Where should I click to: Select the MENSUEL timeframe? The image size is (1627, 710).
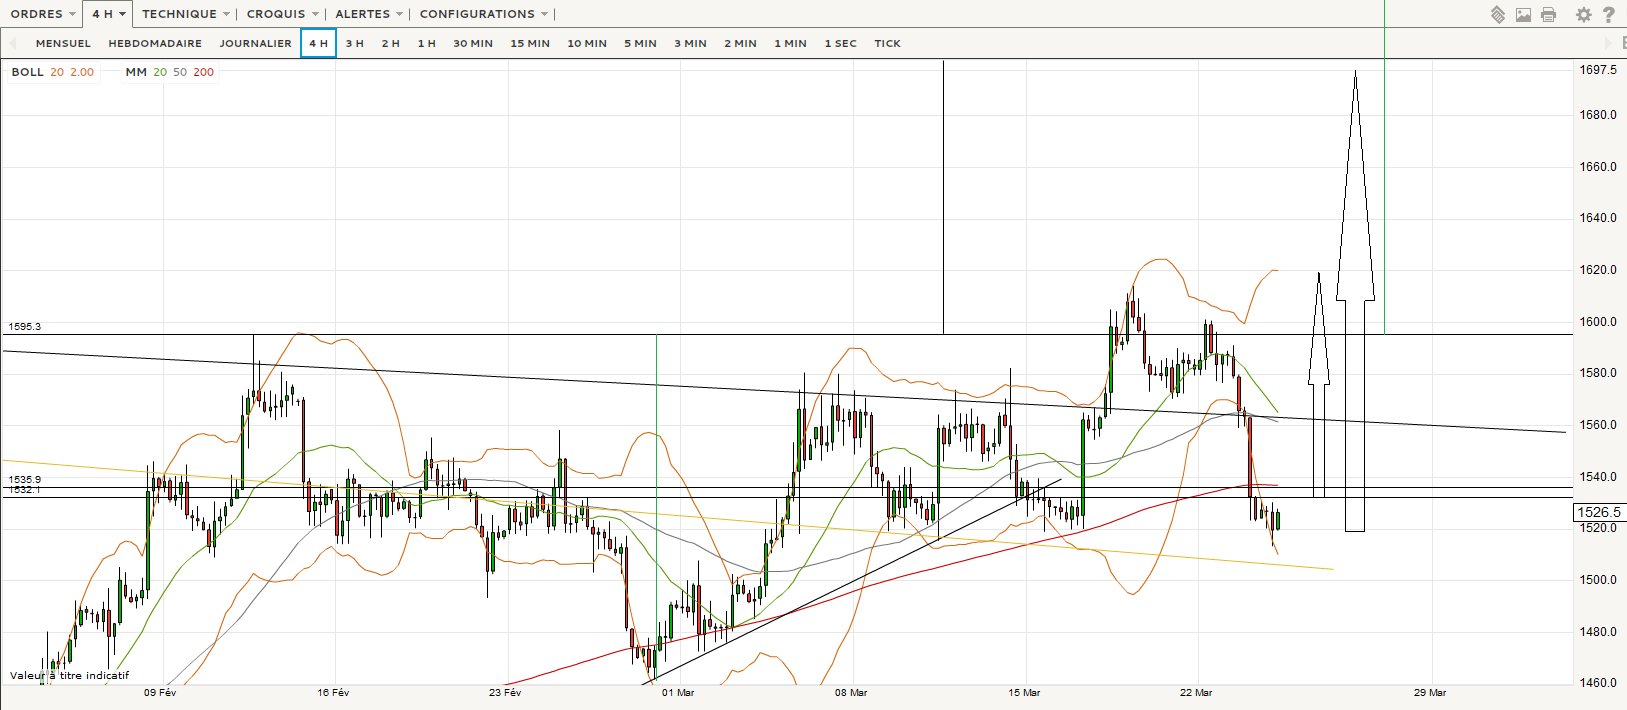coord(63,43)
